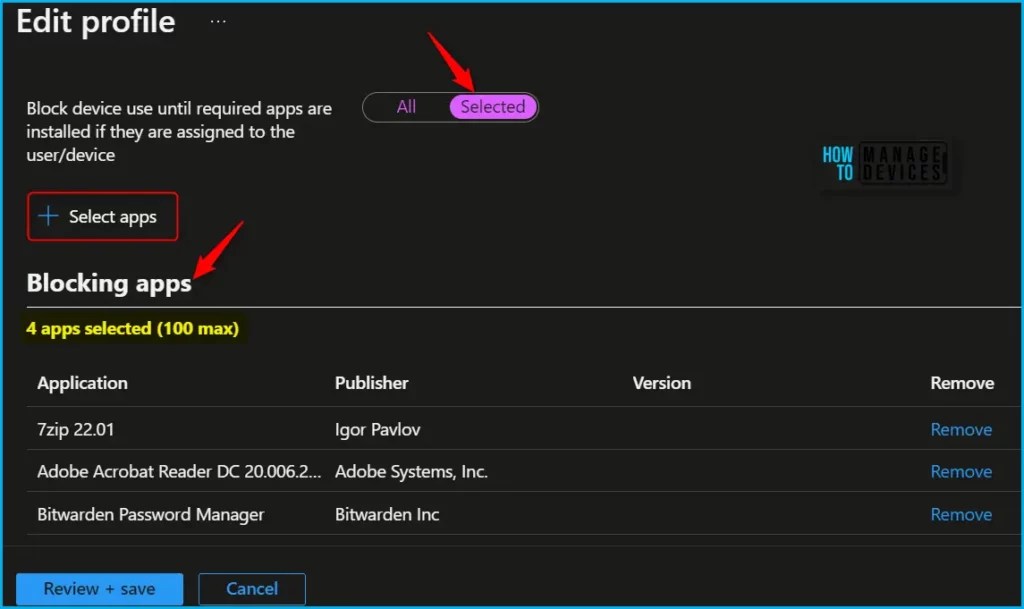Remove Bitwarden Password Manager entry
This screenshot has width=1024, height=609.
960,514
